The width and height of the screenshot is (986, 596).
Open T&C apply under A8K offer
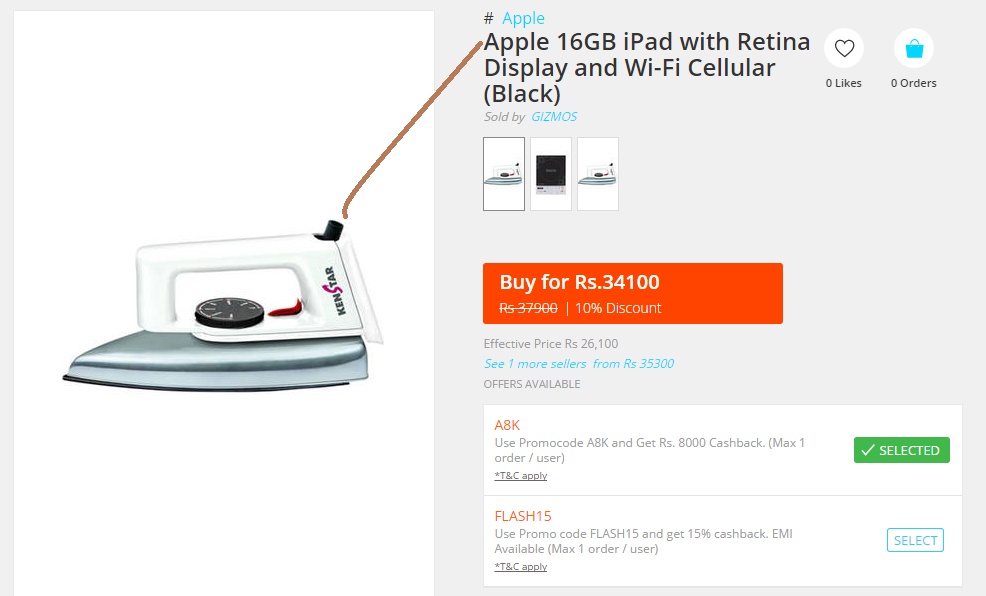click(521, 476)
